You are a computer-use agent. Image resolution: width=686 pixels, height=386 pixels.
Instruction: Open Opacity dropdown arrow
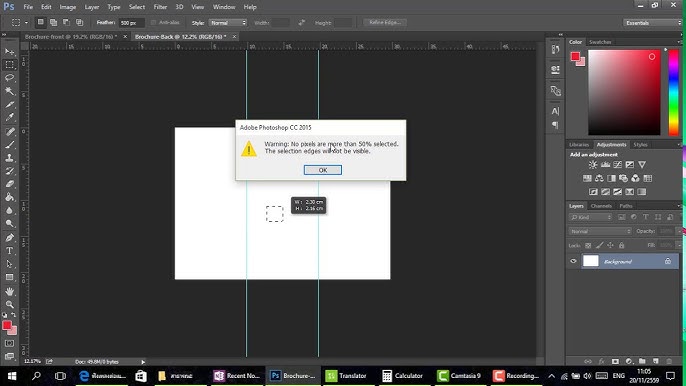click(679, 231)
